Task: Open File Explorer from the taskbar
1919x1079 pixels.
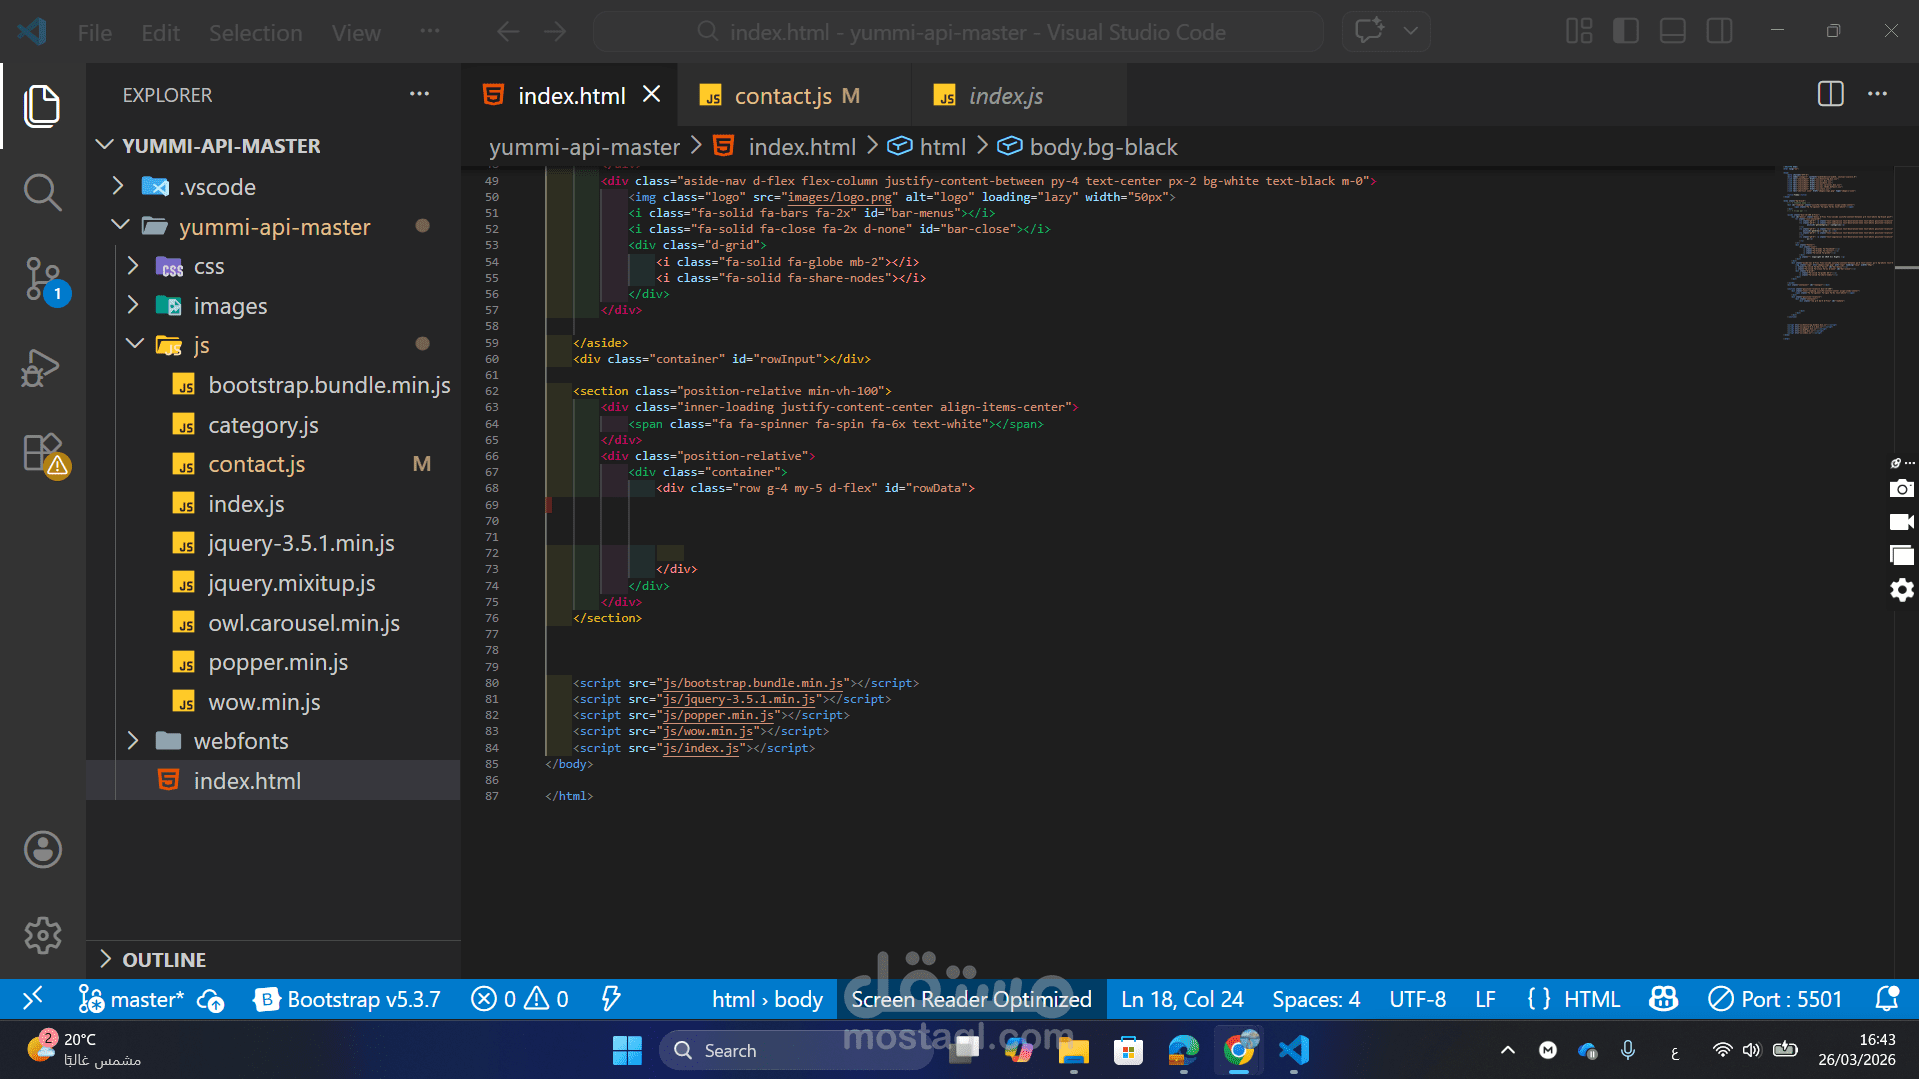Action: click(1073, 1050)
